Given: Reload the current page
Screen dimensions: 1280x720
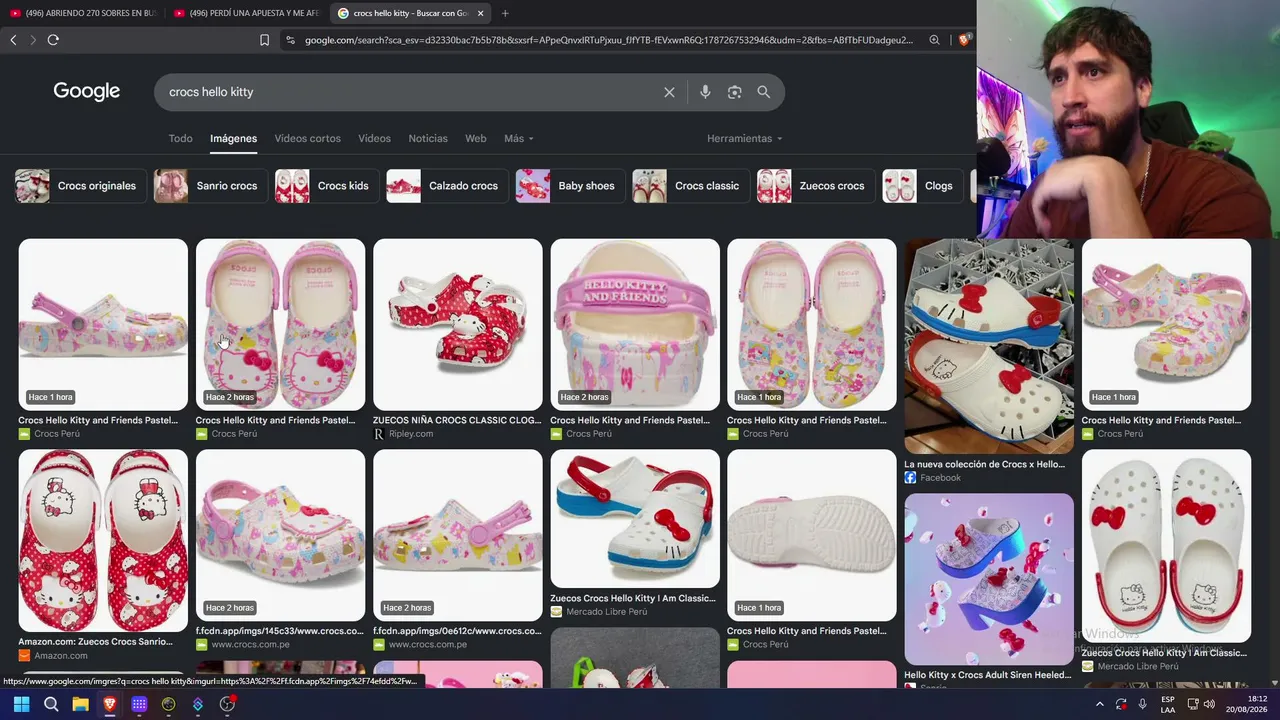Looking at the screenshot, I should [53, 40].
